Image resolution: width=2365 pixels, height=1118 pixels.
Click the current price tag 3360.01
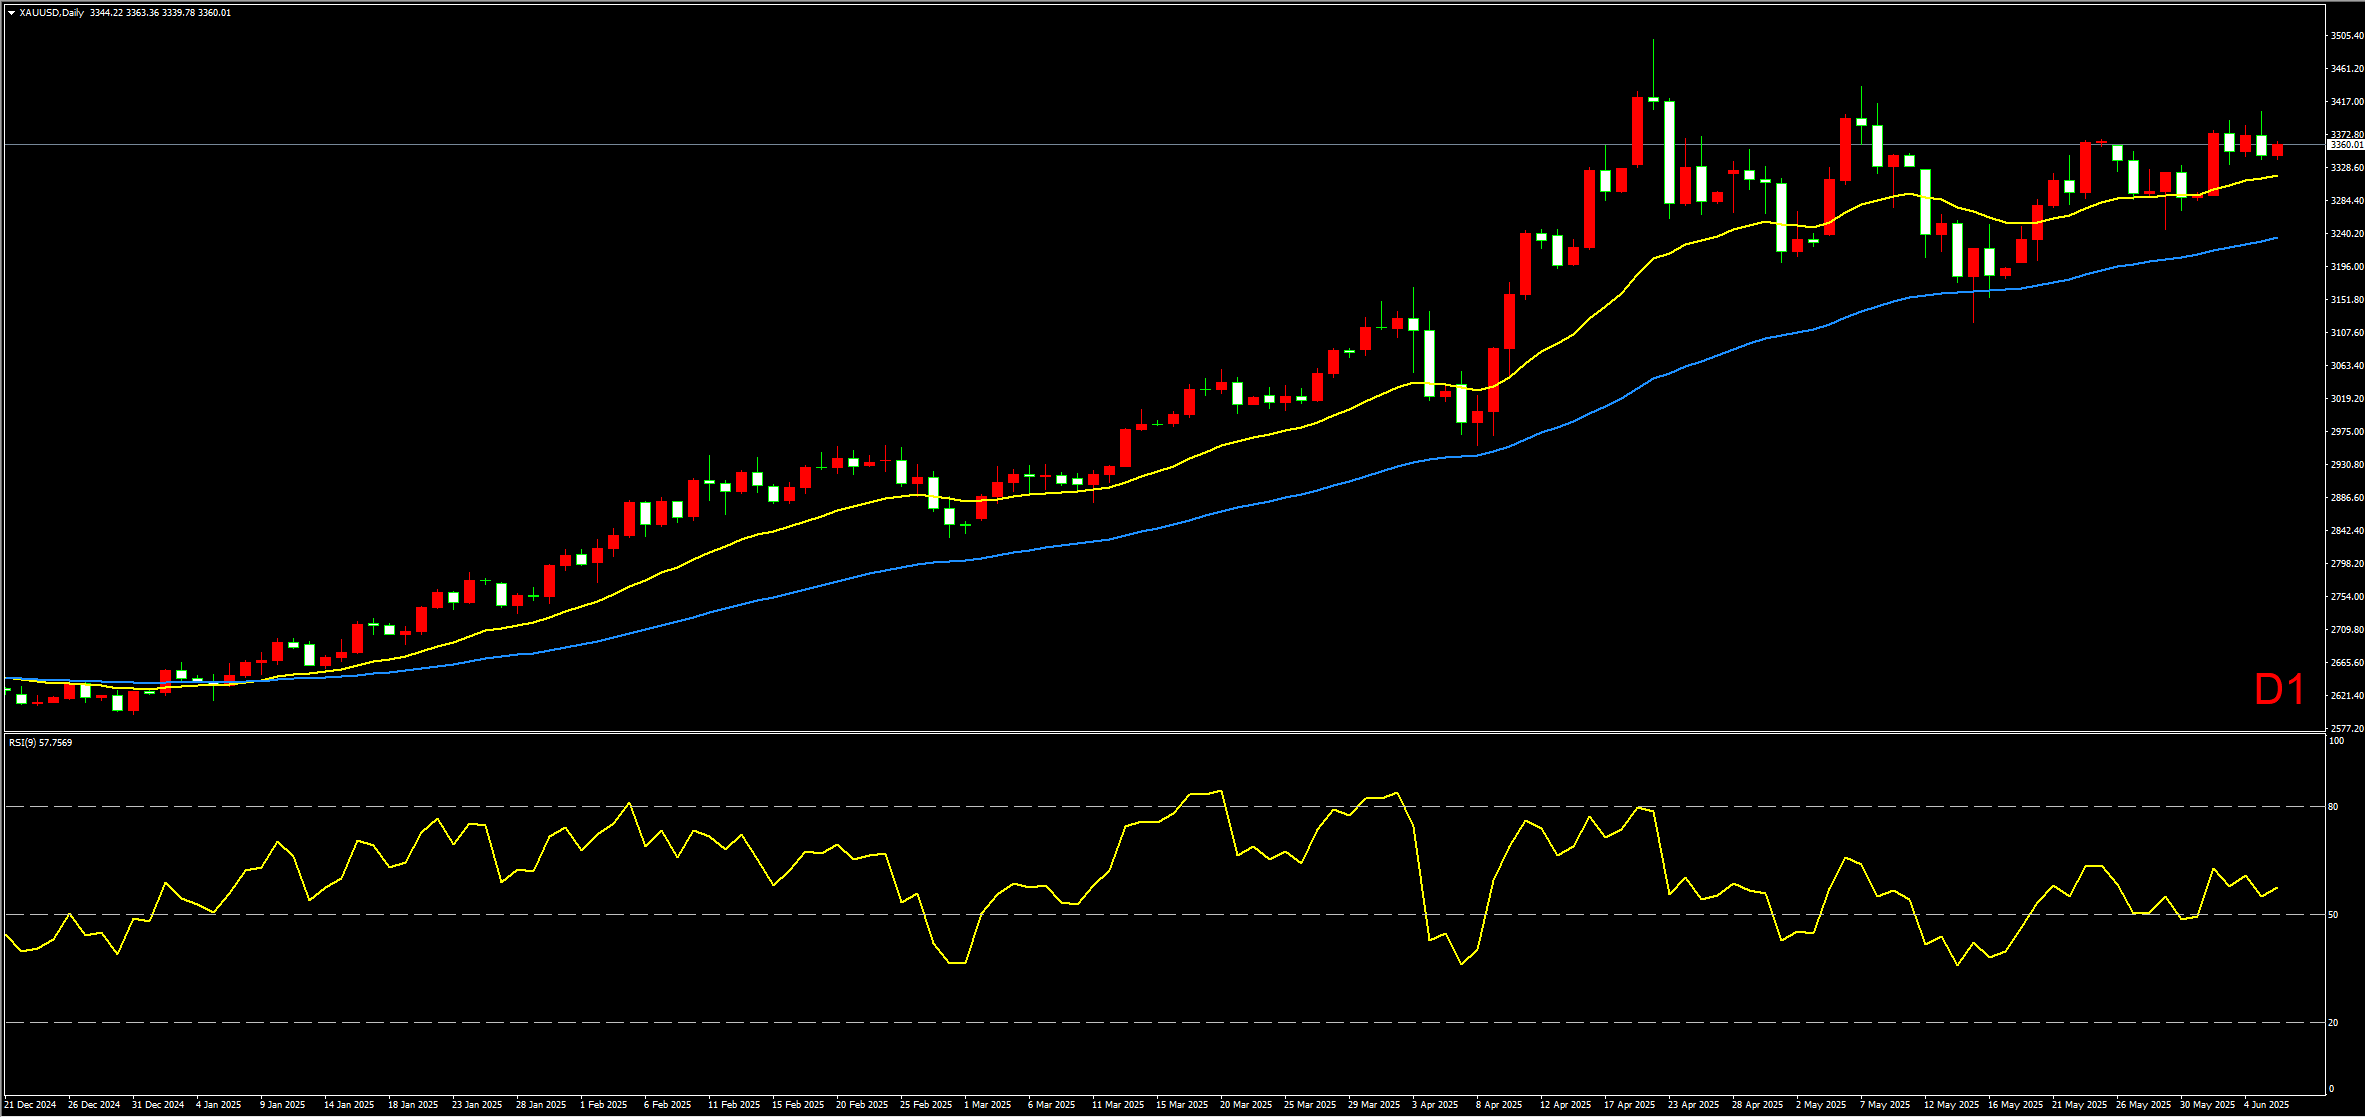[2345, 145]
